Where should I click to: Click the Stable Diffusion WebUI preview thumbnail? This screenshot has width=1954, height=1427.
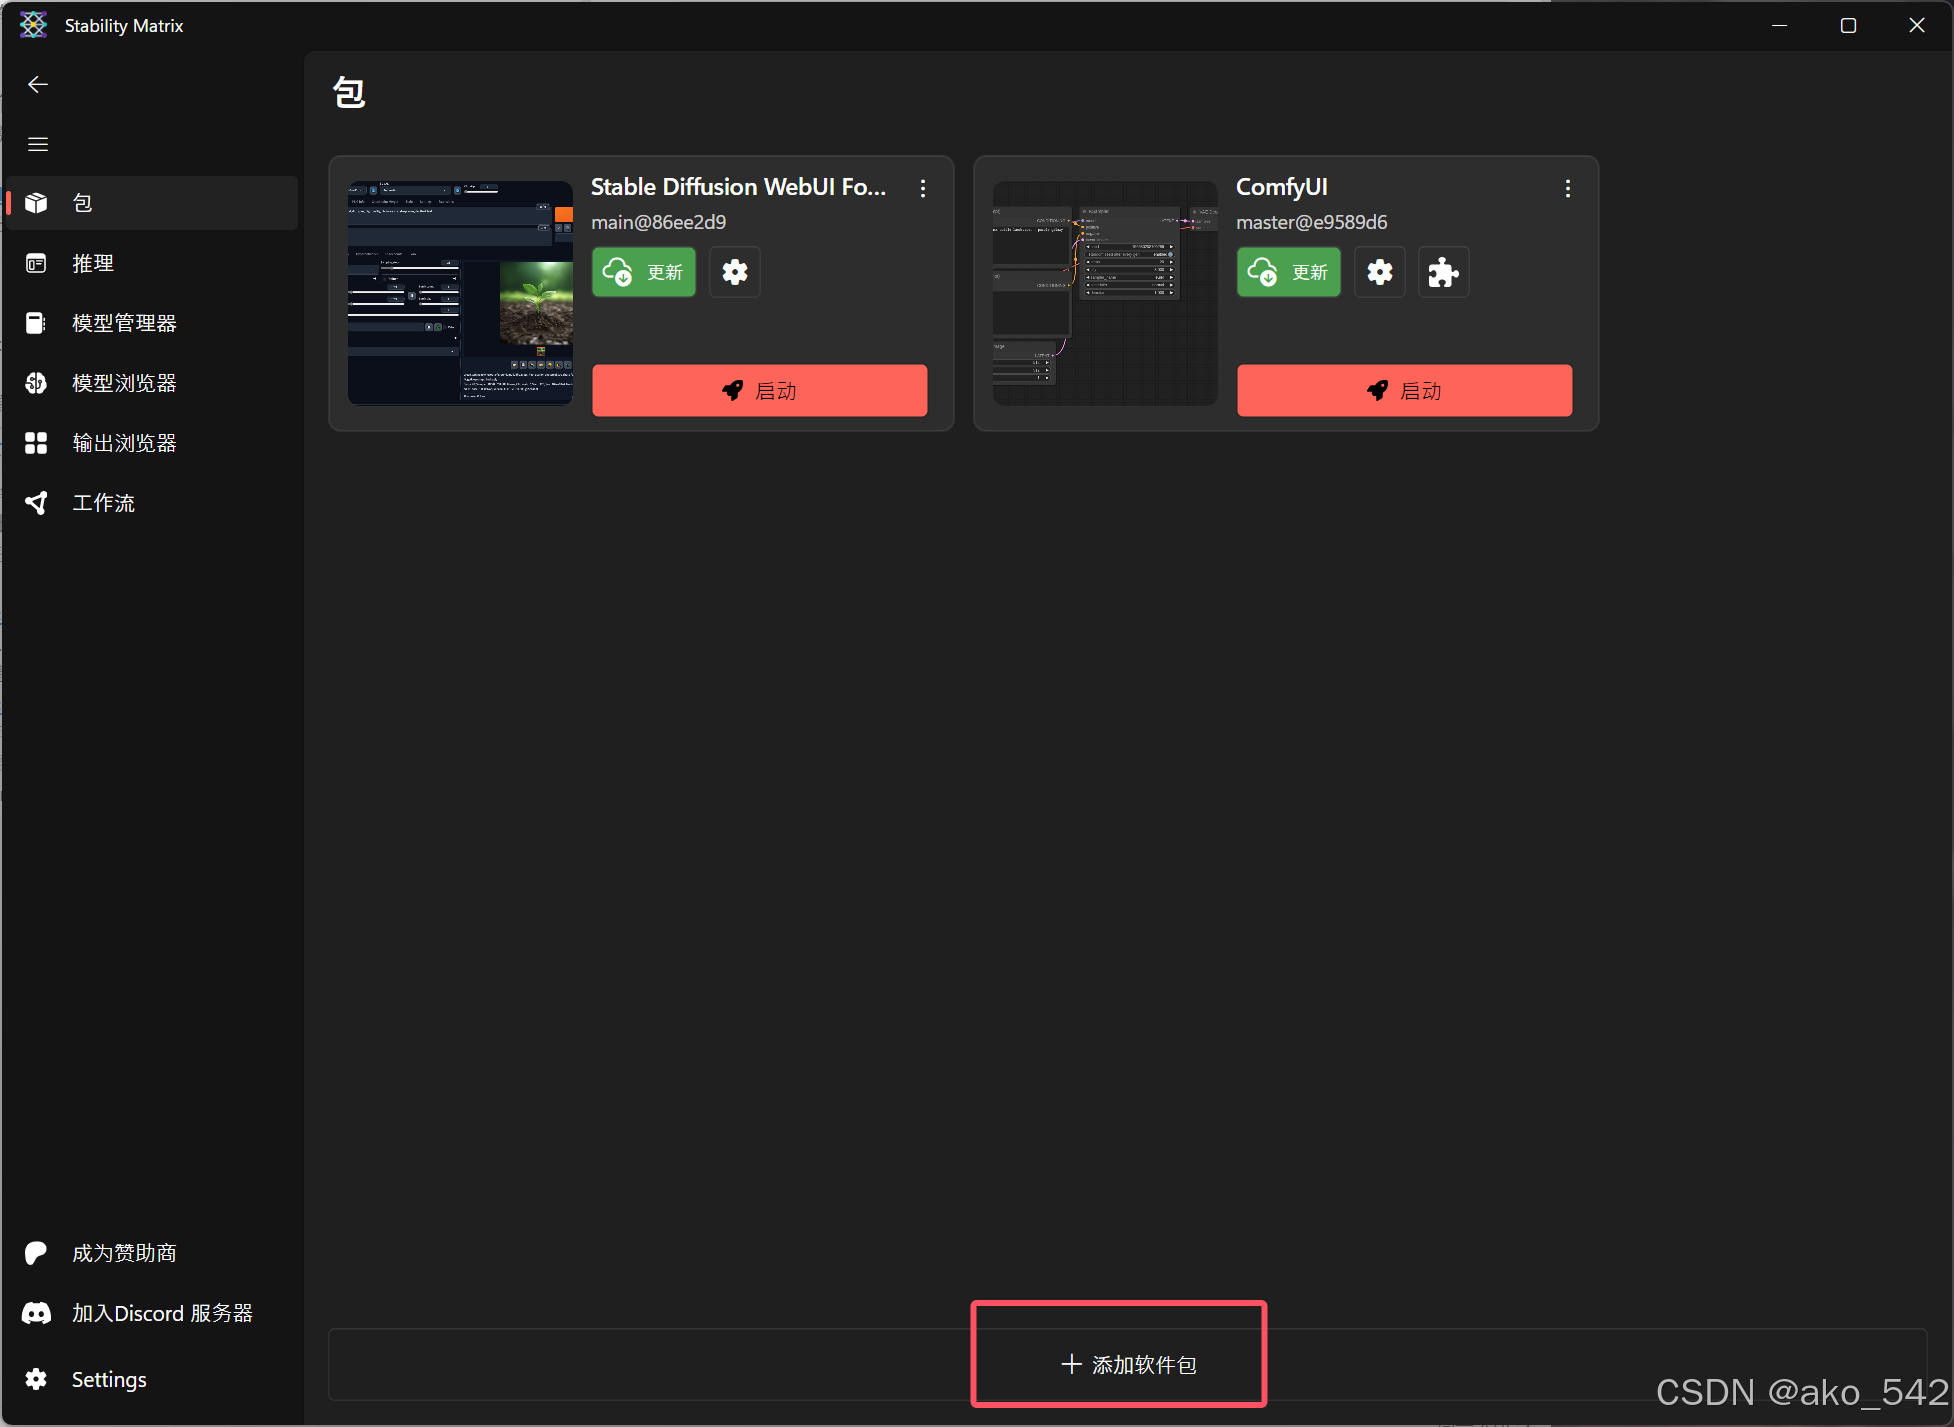[460, 293]
